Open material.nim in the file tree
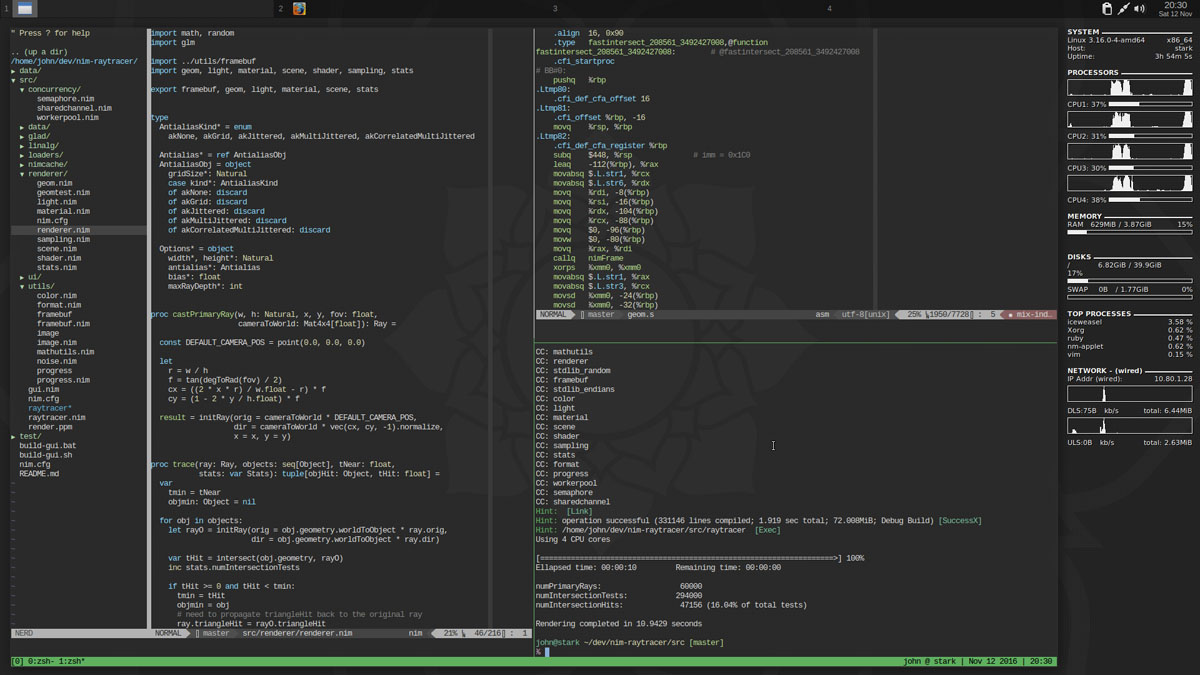The image size is (1200, 675). point(63,212)
